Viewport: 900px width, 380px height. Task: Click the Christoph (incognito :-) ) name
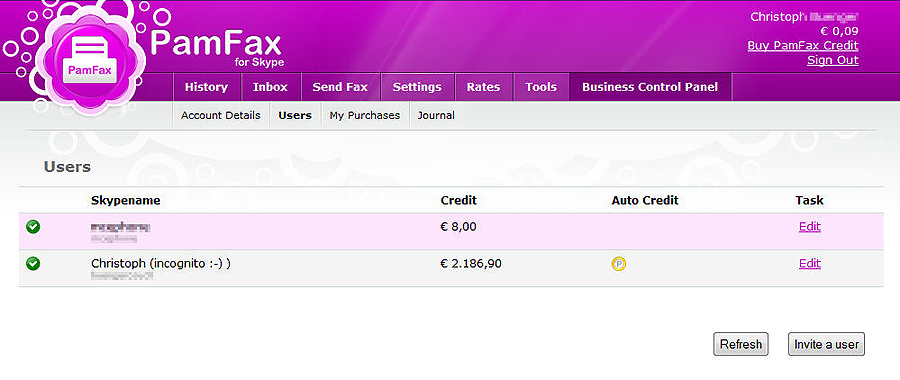(x=161, y=263)
